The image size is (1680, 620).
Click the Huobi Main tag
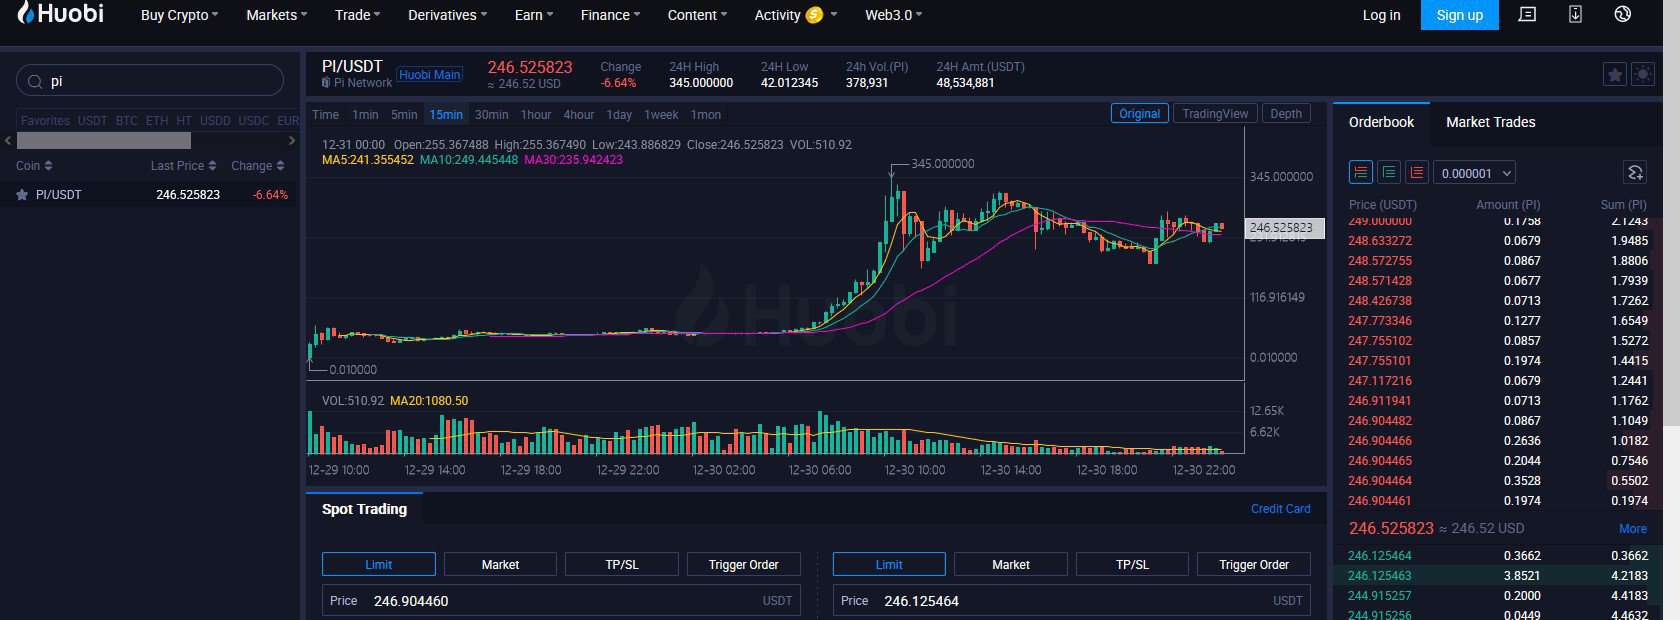[430, 75]
